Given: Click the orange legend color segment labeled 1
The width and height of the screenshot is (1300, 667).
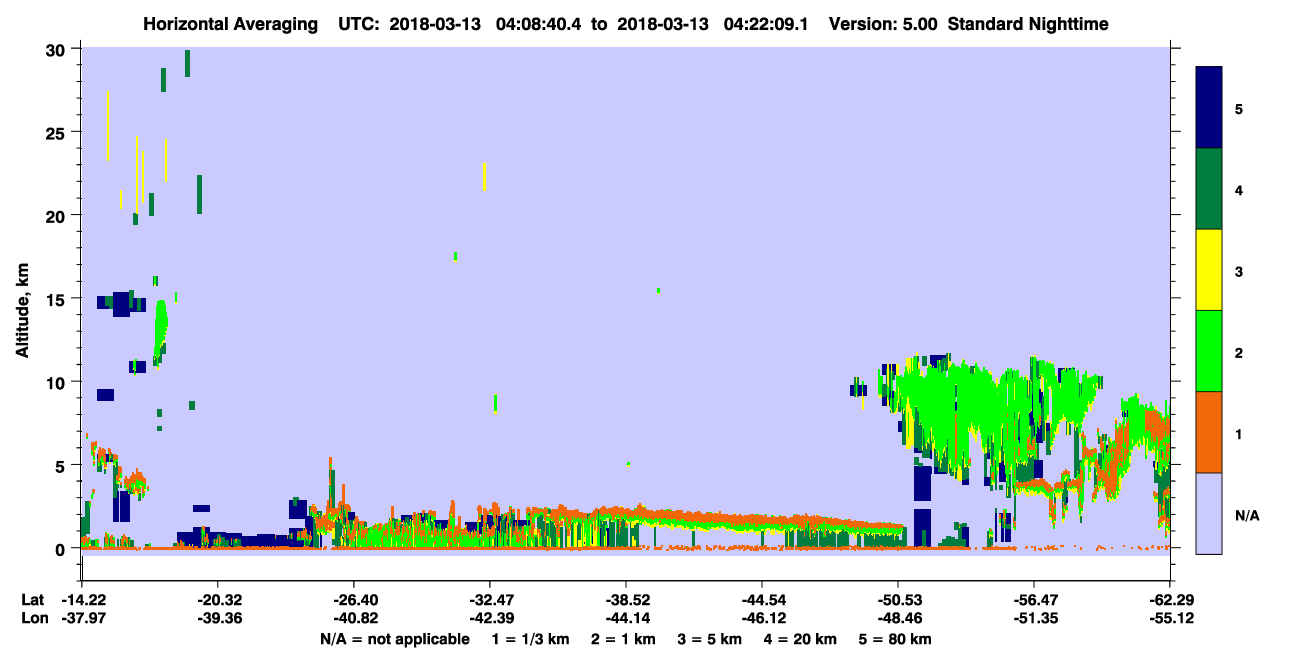Looking at the screenshot, I should click(1209, 432).
